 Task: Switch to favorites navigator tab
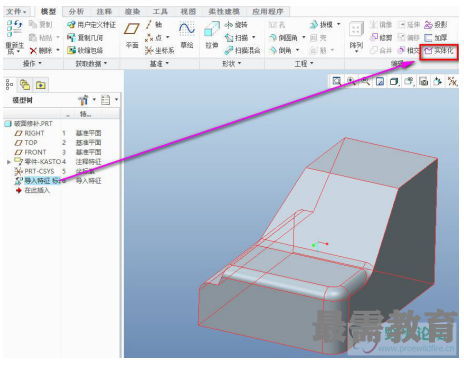(41, 85)
